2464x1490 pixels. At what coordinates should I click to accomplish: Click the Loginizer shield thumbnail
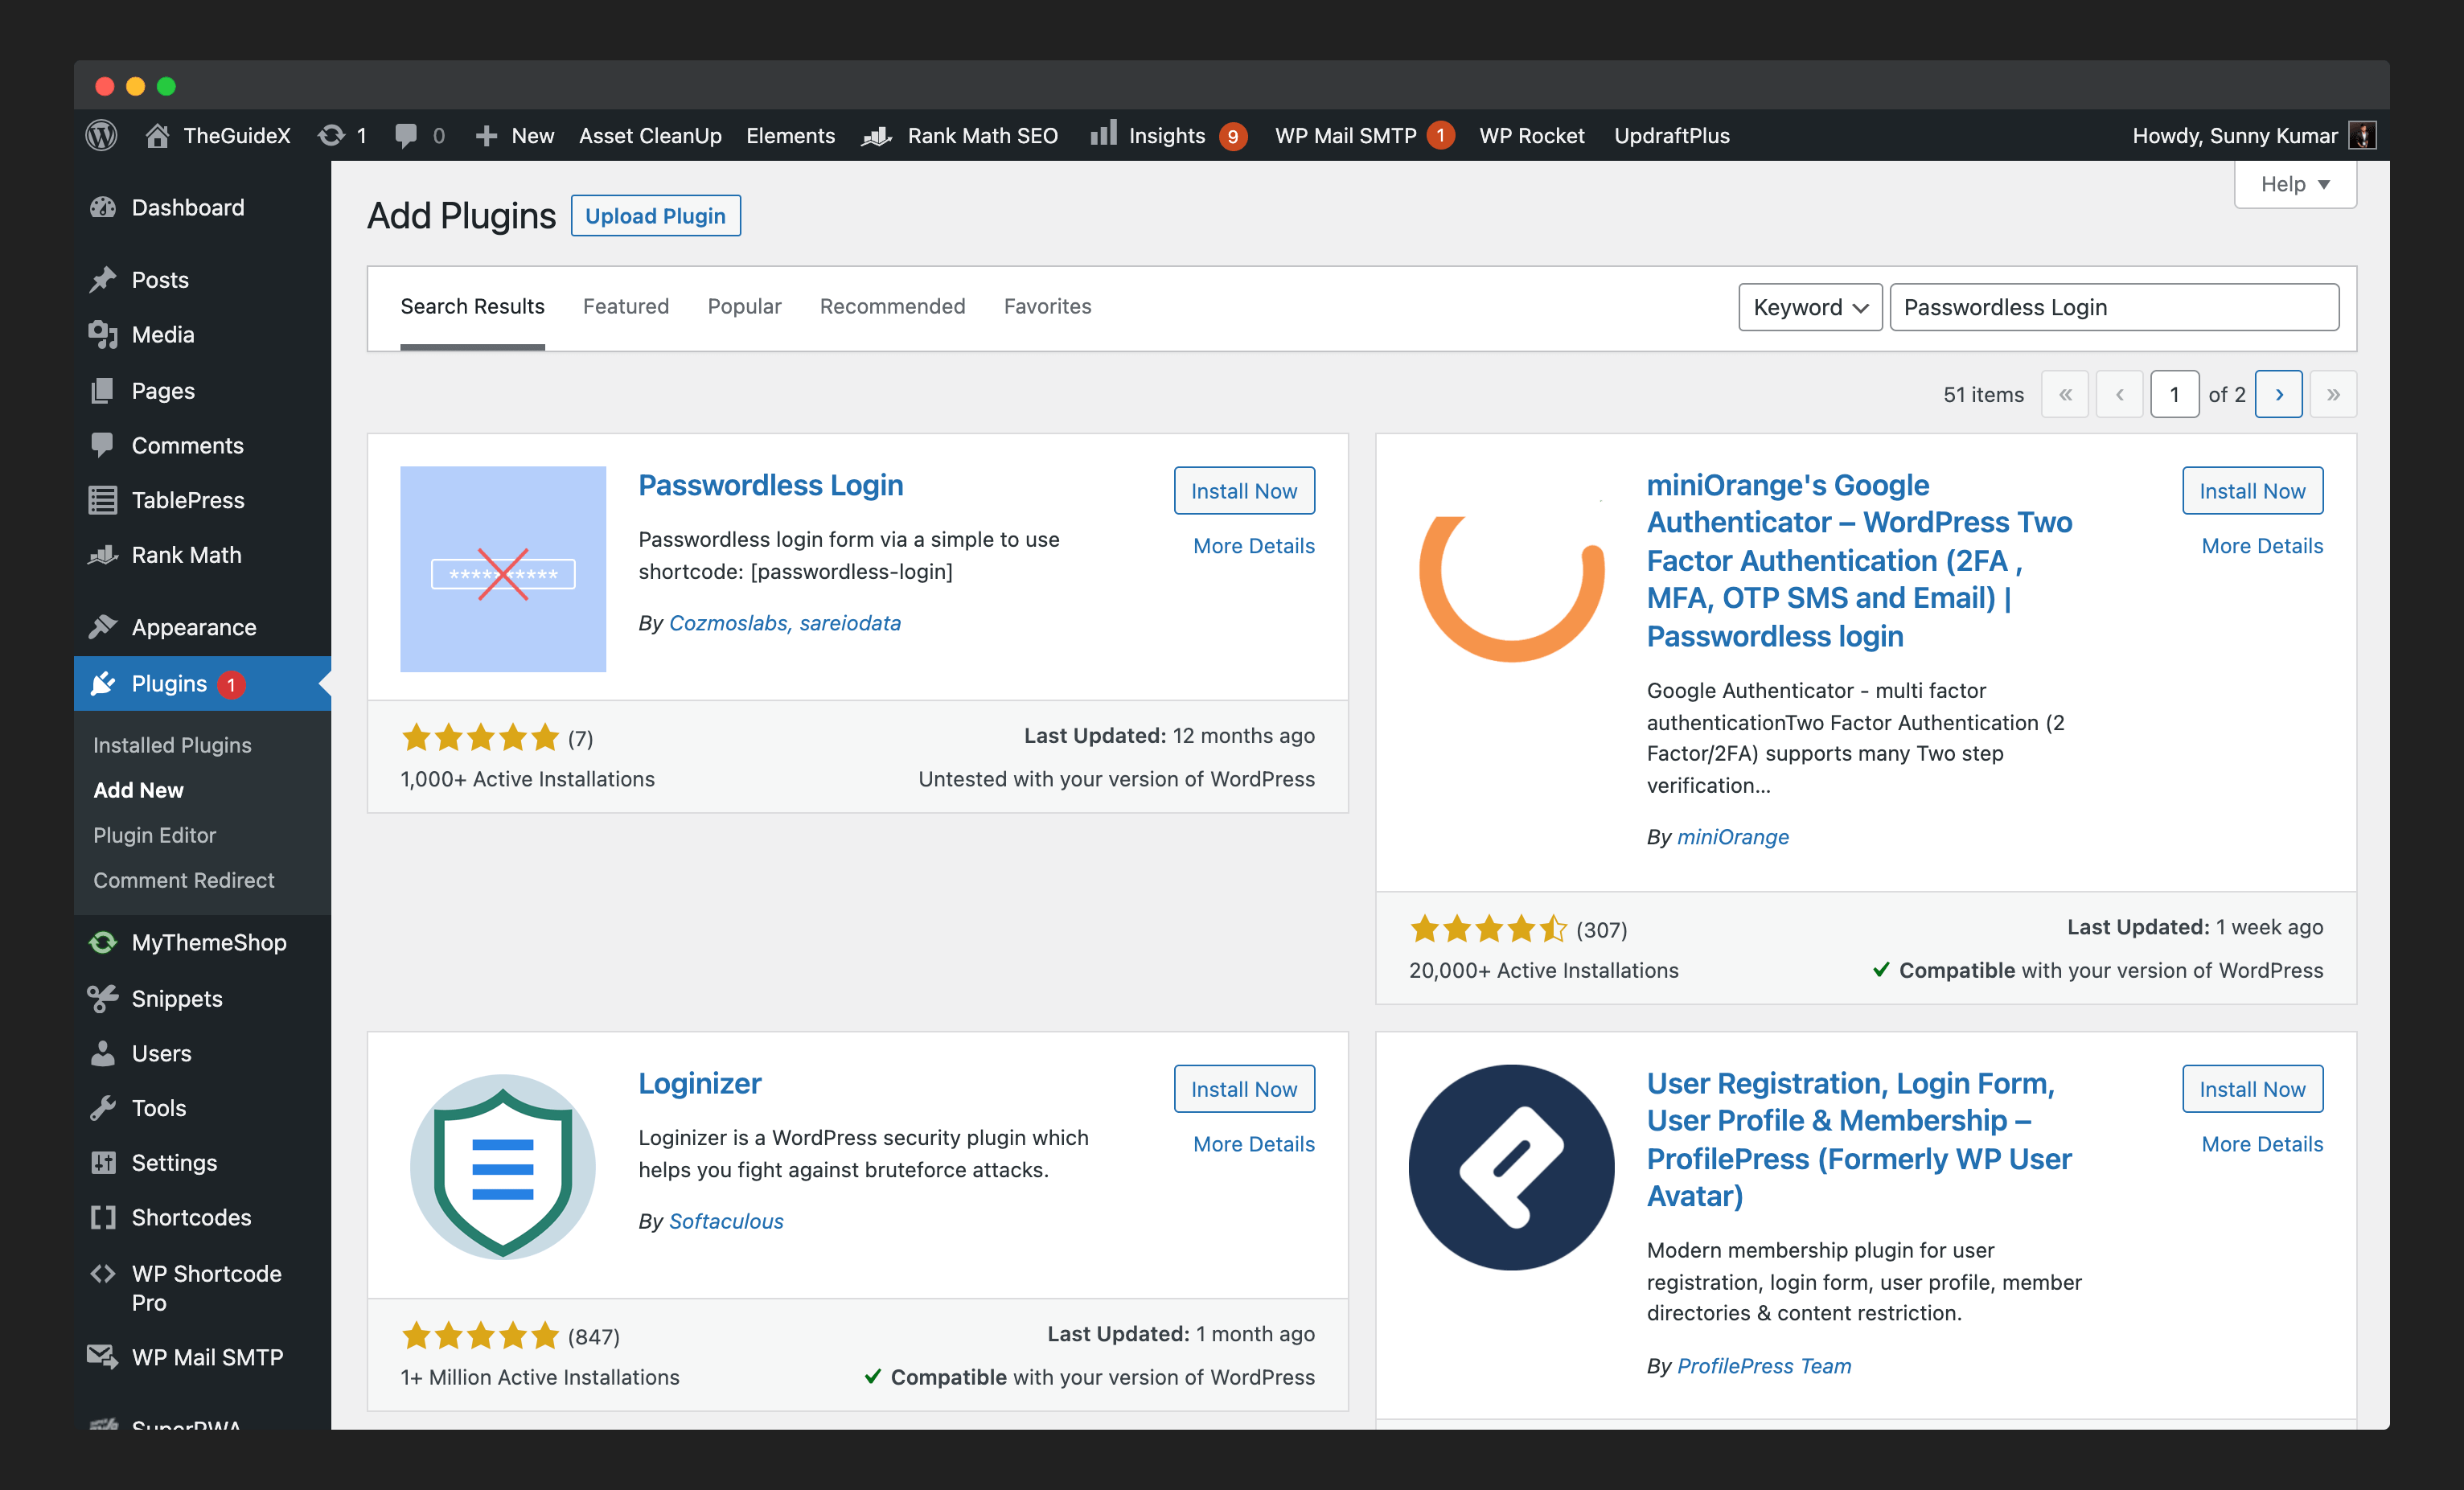pos(503,1166)
